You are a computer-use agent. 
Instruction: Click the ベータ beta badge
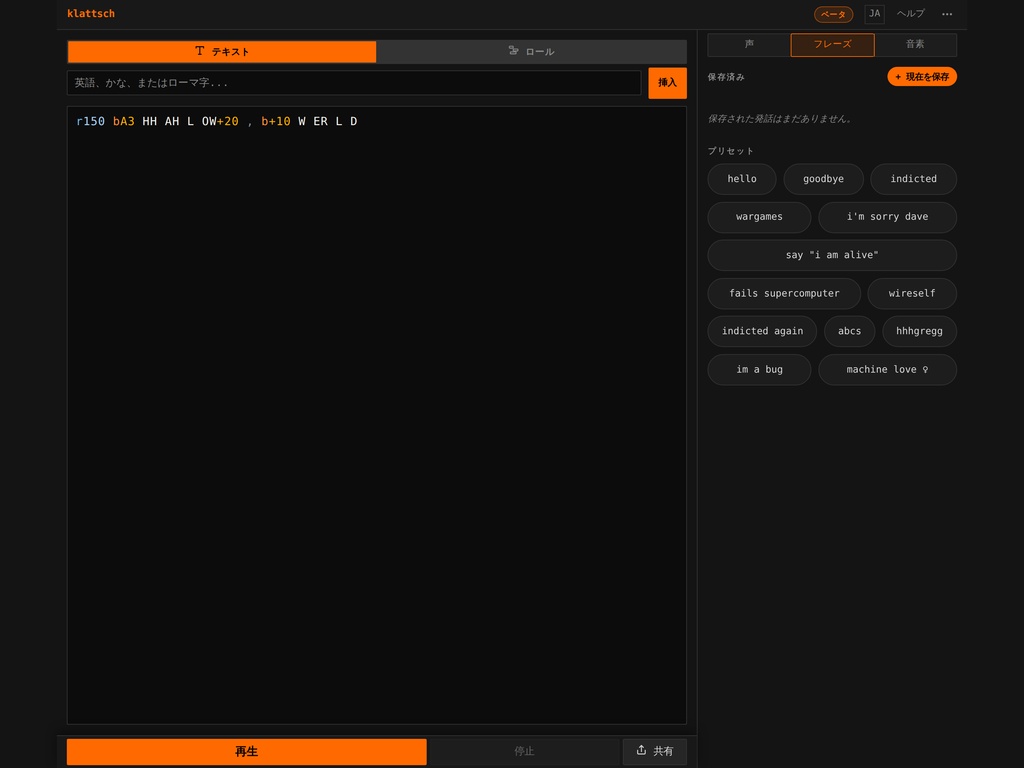pyautogui.click(x=833, y=14)
